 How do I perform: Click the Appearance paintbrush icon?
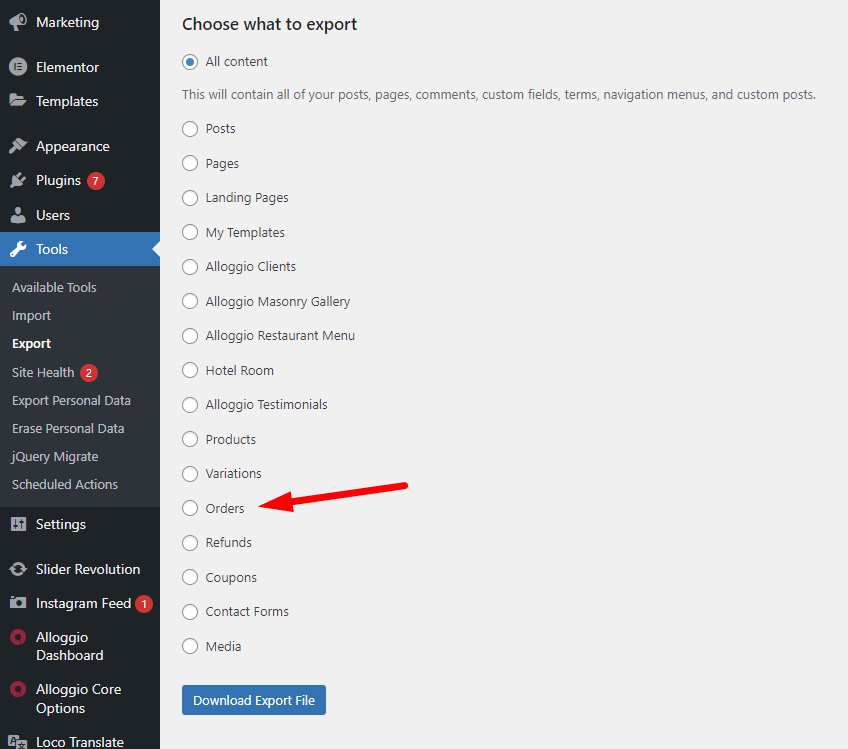(x=18, y=146)
